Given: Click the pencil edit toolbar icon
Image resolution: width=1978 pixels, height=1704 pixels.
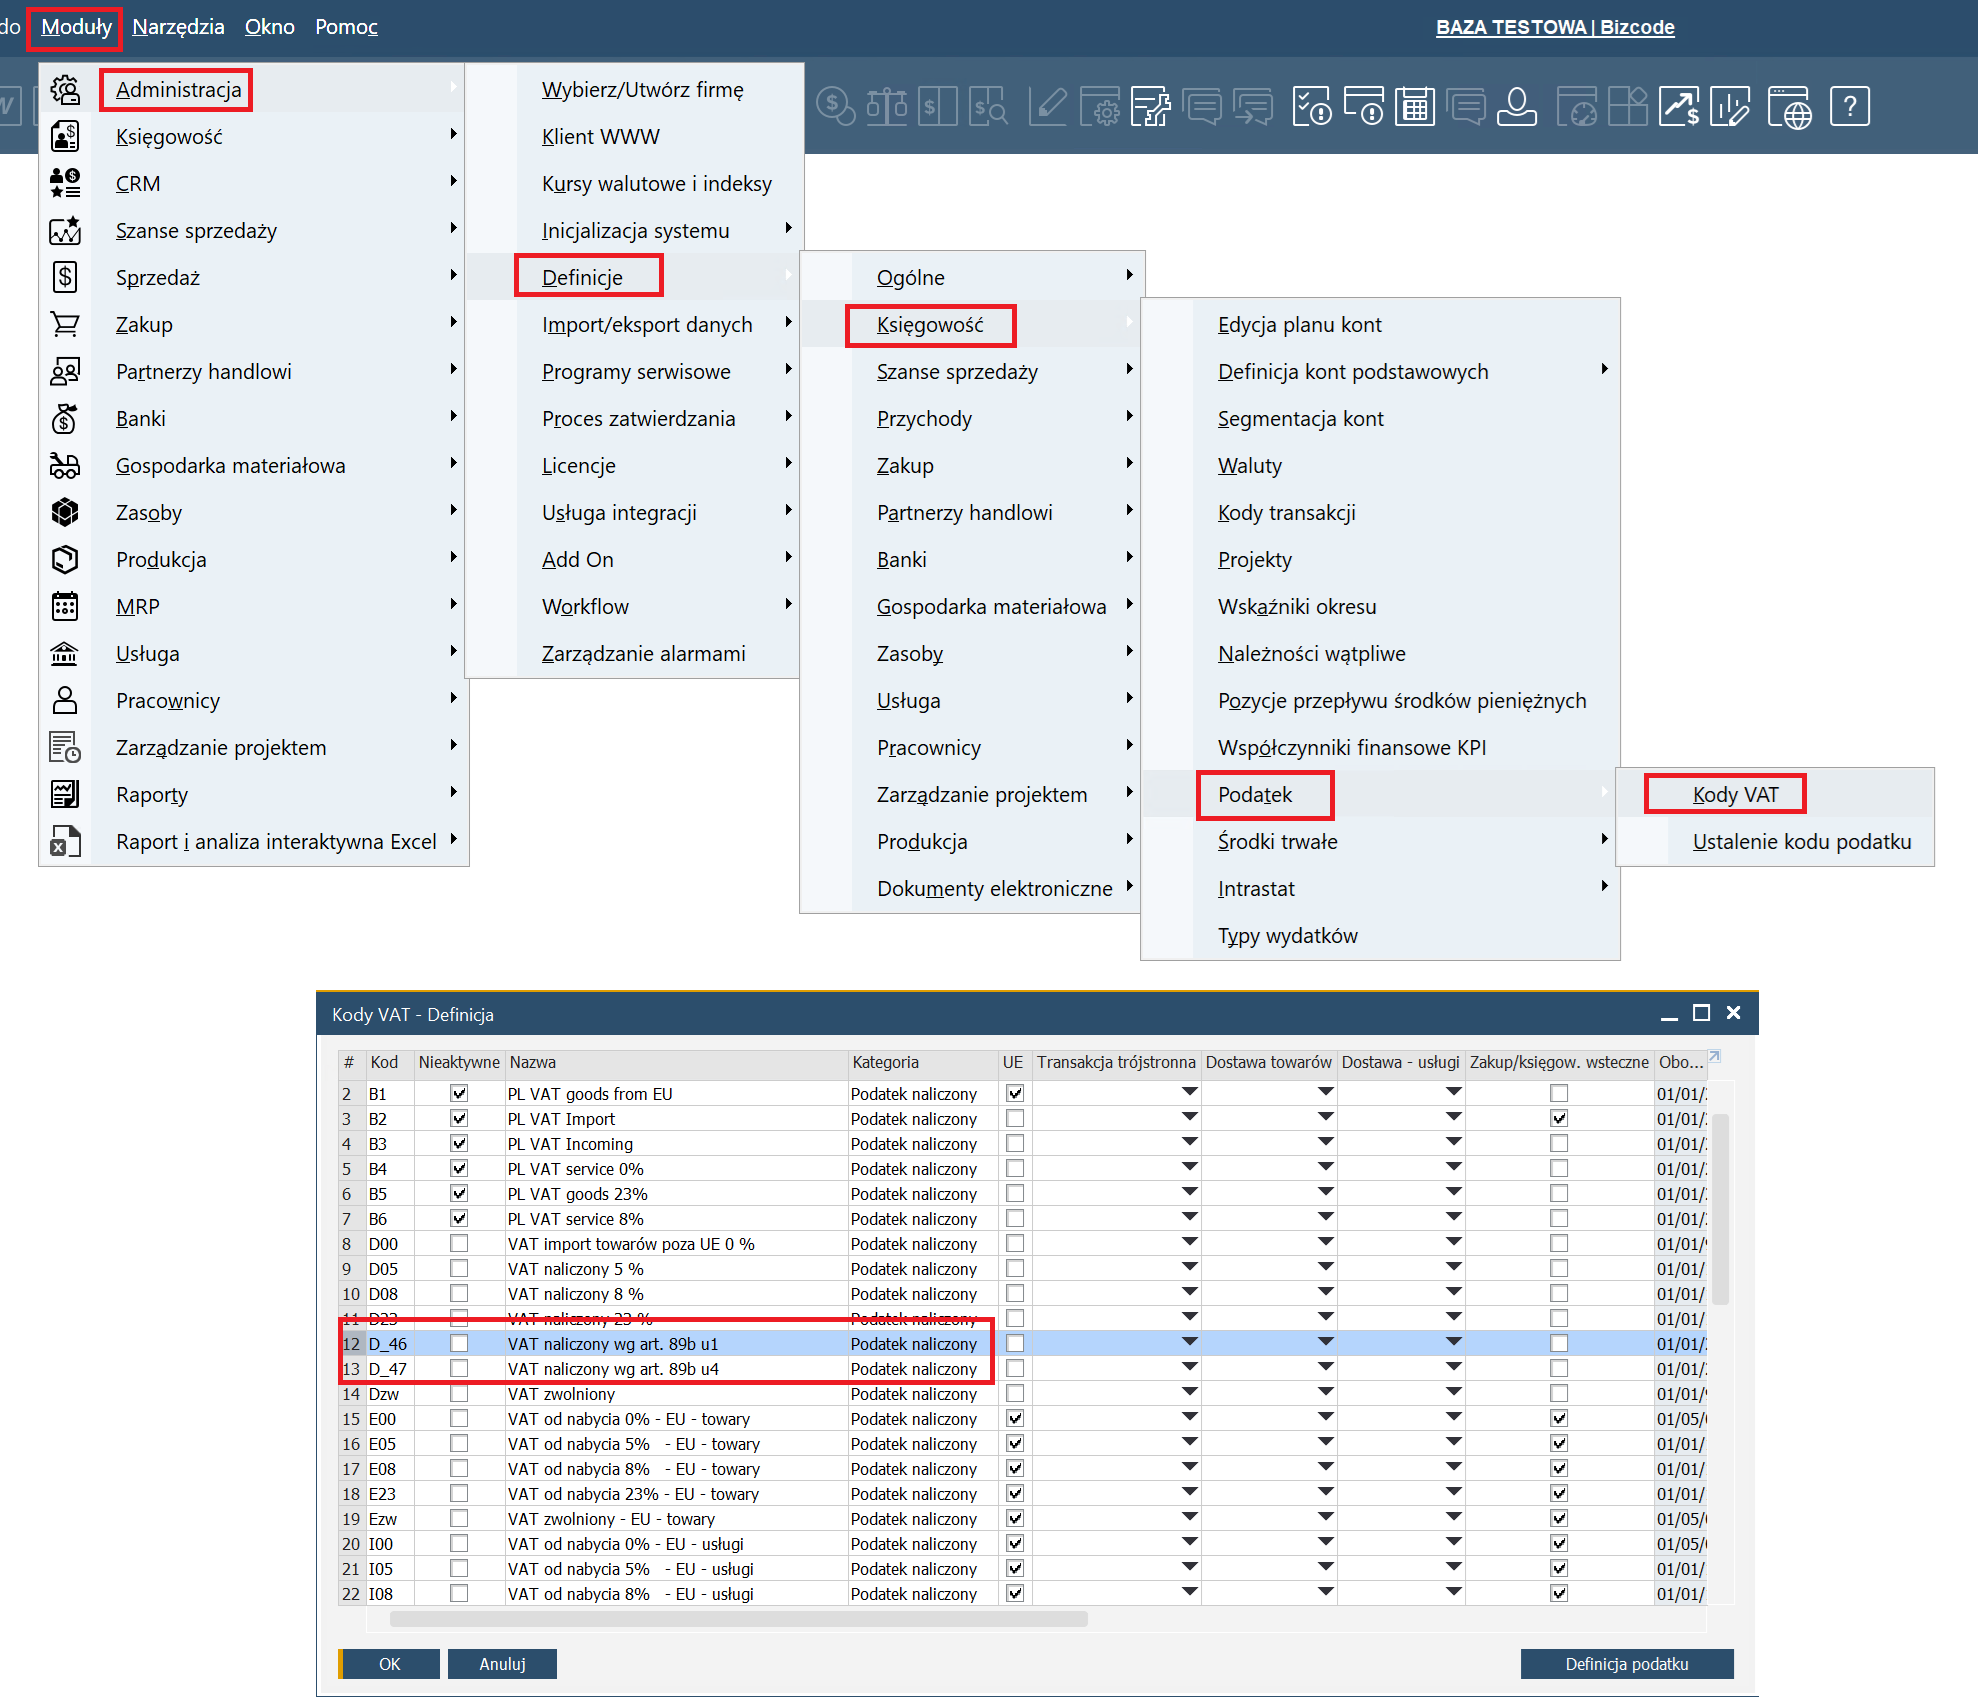Looking at the screenshot, I should 1047,106.
